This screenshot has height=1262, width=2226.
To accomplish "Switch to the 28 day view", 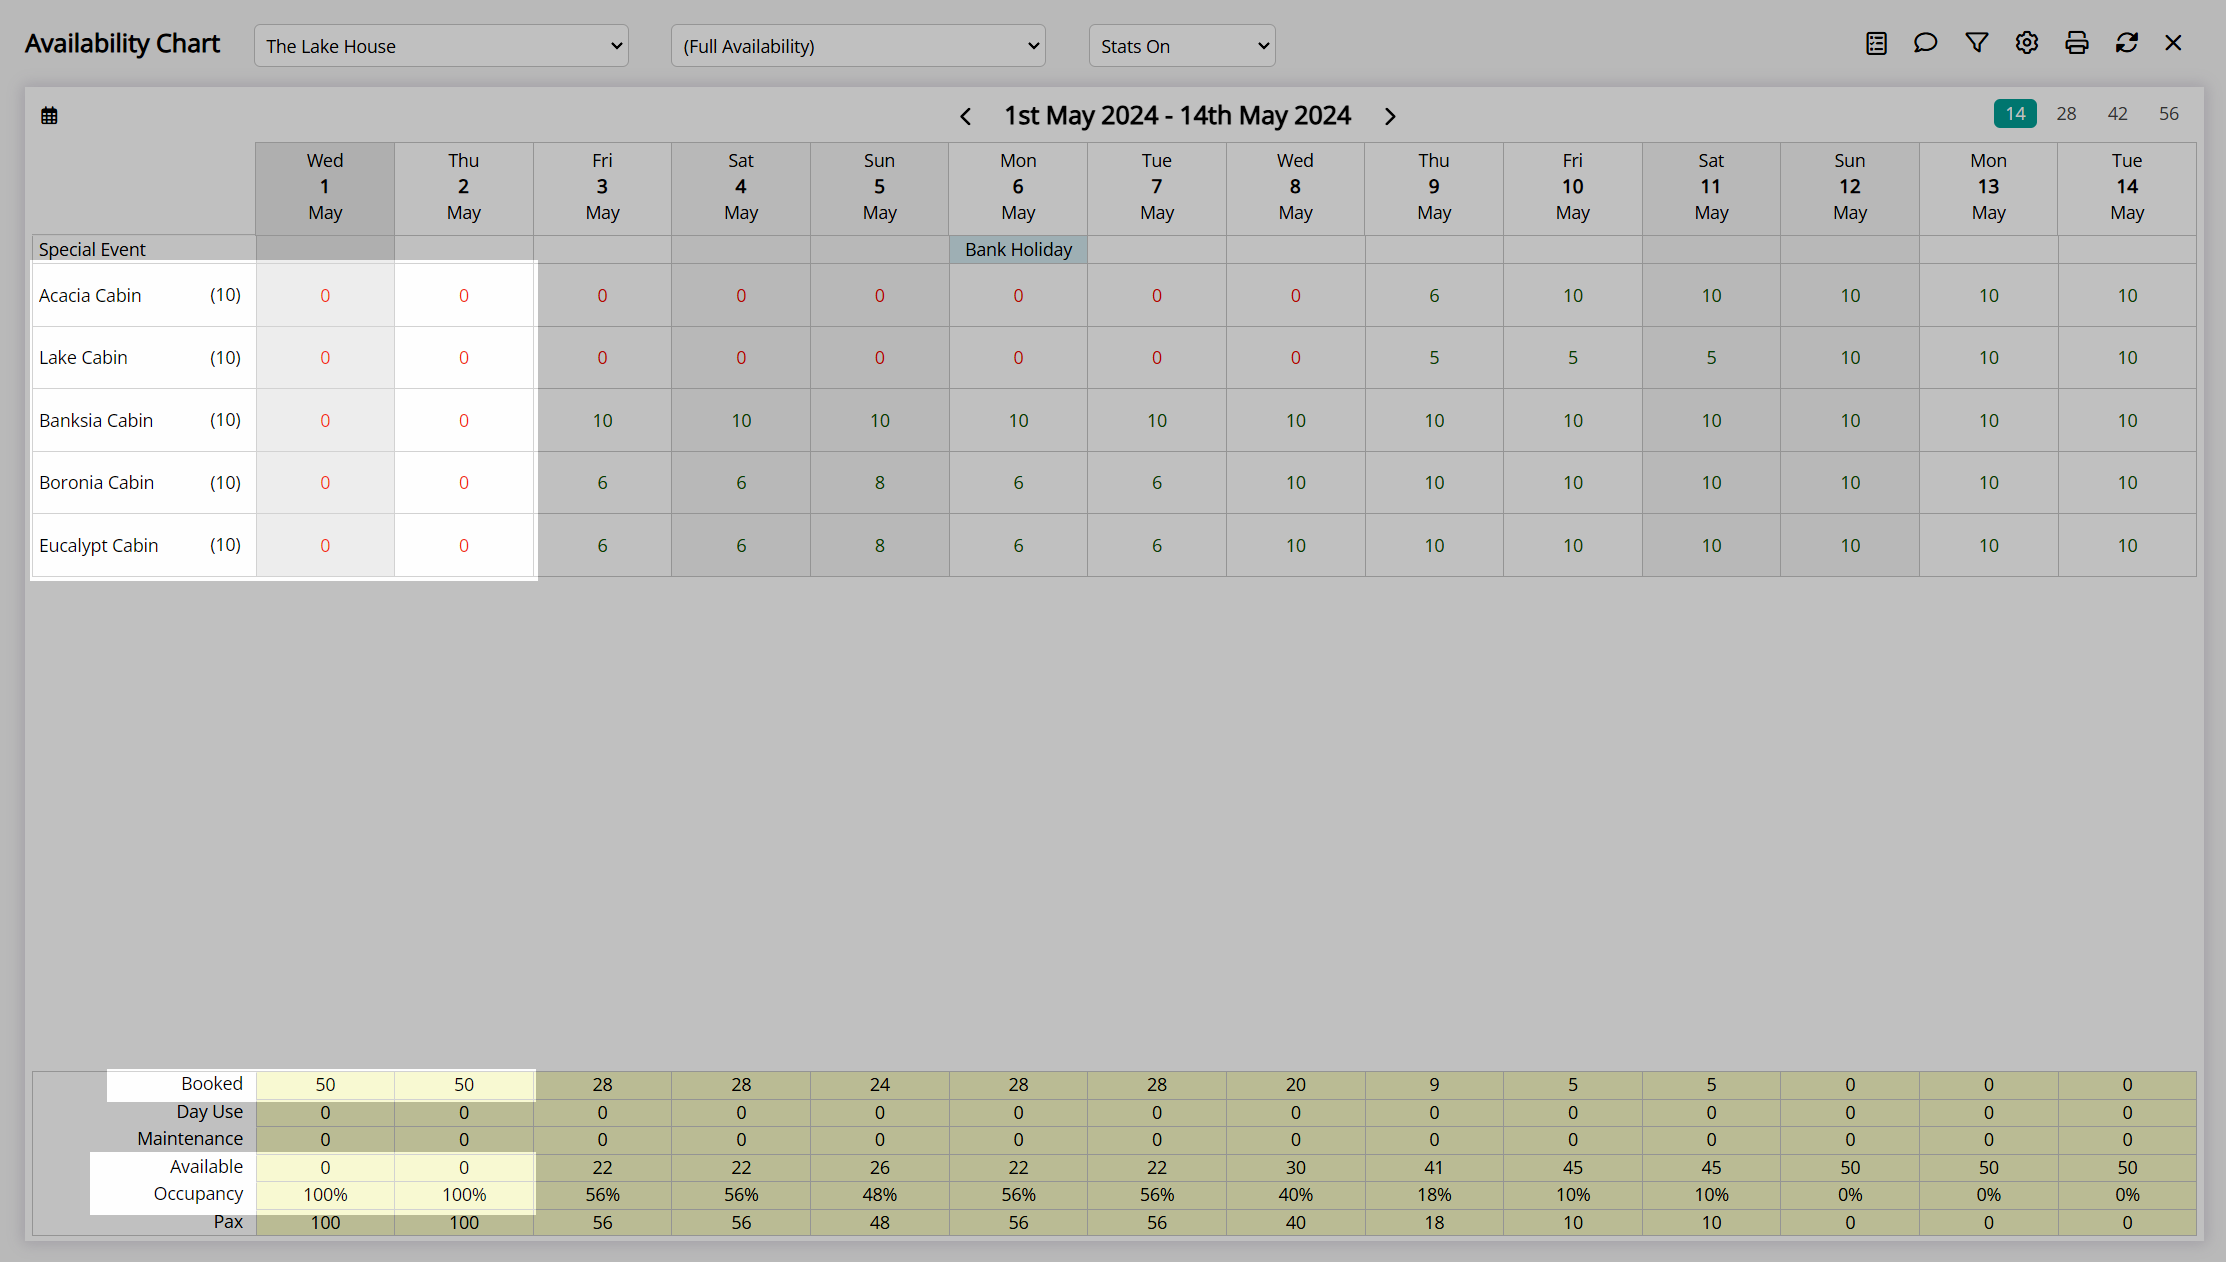I will tap(2066, 114).
